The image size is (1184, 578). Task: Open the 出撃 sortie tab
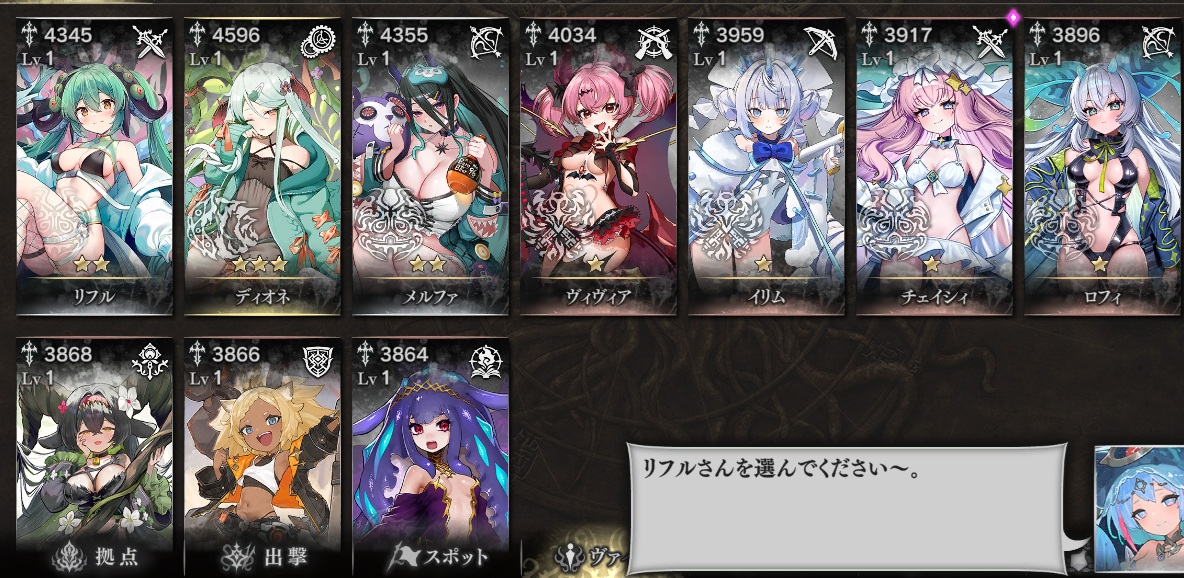coord(263,558)
